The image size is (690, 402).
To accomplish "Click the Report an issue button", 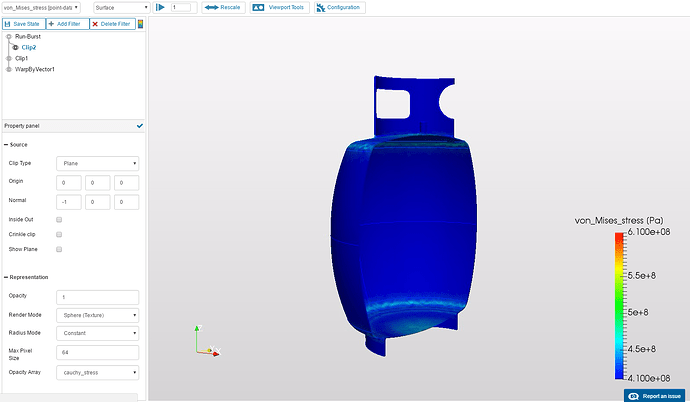I will click(x=654, y=396).
